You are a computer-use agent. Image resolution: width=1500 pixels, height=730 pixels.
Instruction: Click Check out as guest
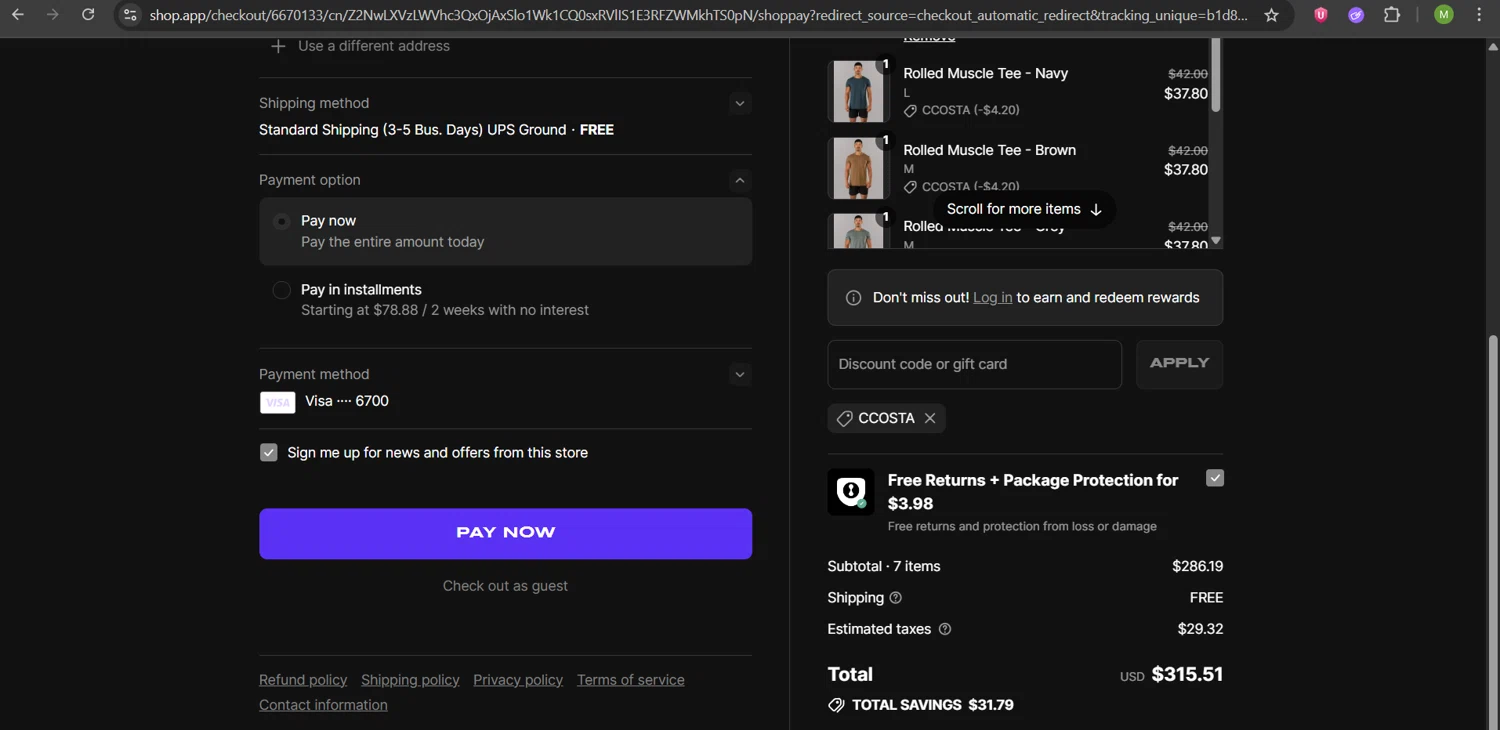(505, 586)
